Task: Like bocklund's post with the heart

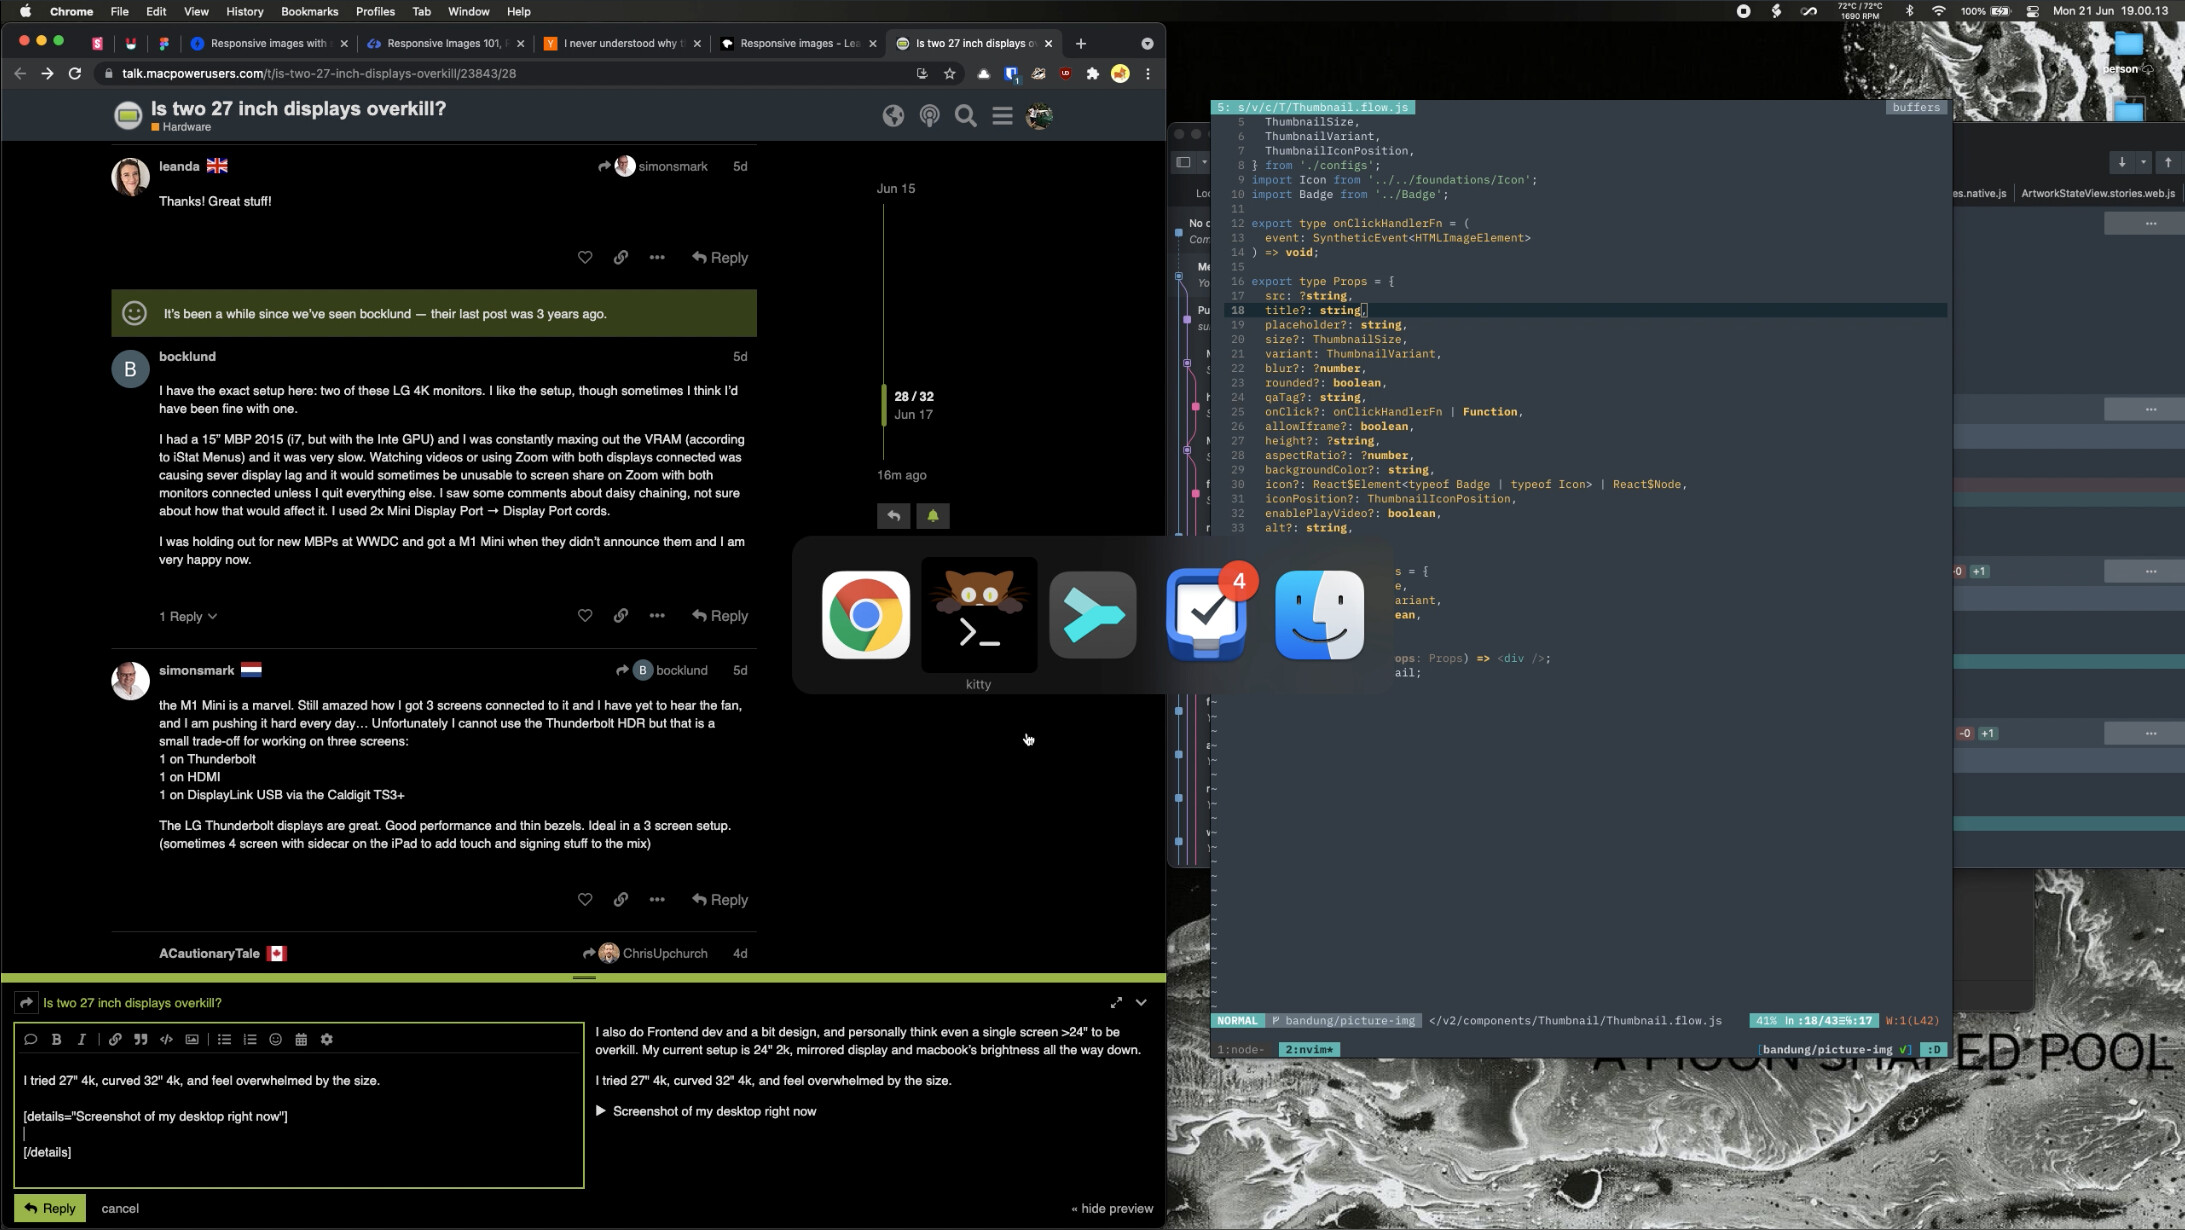Action: coord(585,616)
